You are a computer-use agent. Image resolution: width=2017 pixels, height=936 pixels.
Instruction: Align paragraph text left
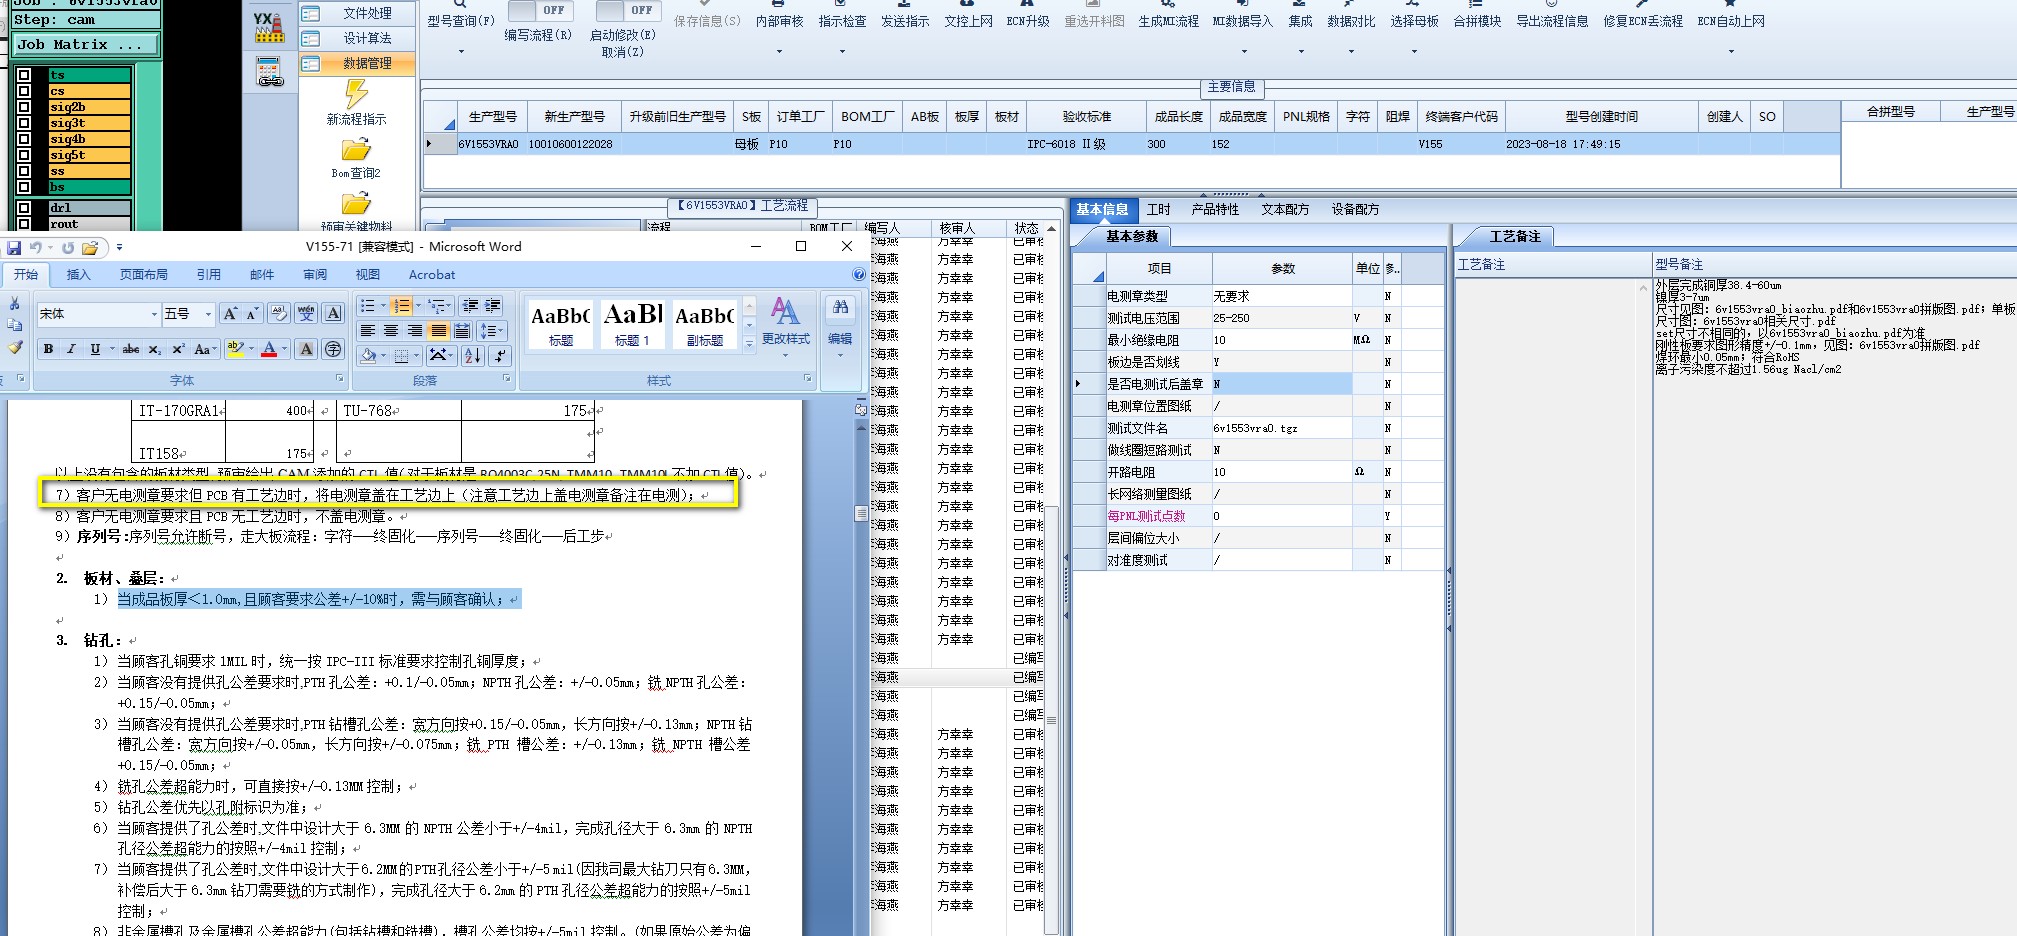pyautogui.click(x=368, y=331)
